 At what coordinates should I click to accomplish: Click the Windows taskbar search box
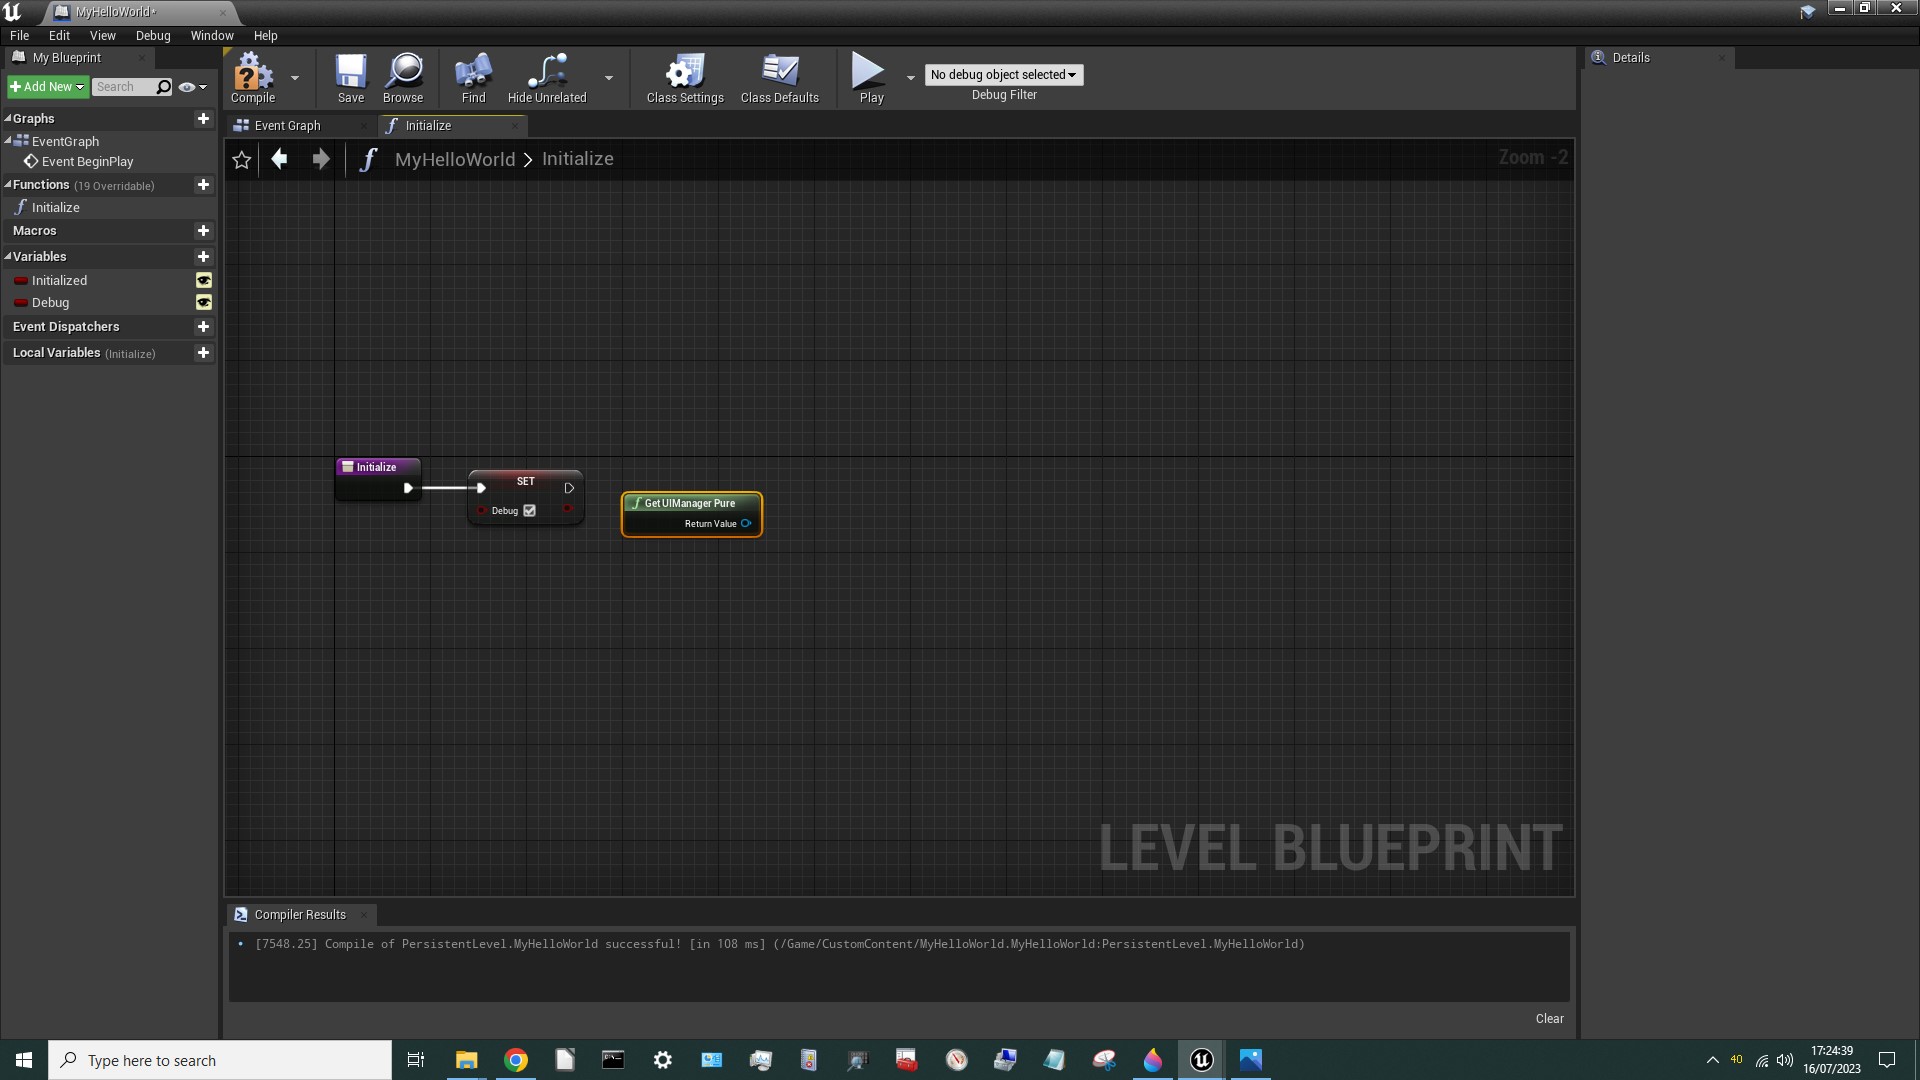tap(220, 1060)
